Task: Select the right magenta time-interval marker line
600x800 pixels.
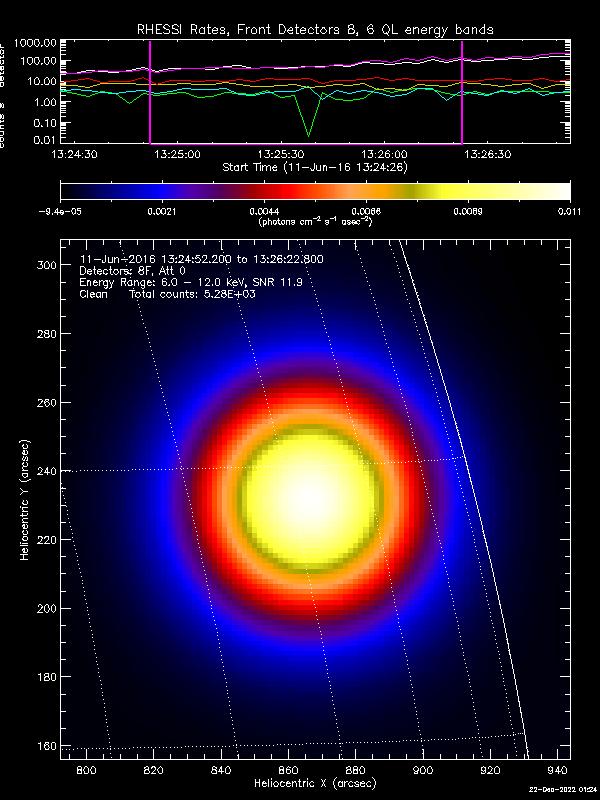Action: [462, 92]
